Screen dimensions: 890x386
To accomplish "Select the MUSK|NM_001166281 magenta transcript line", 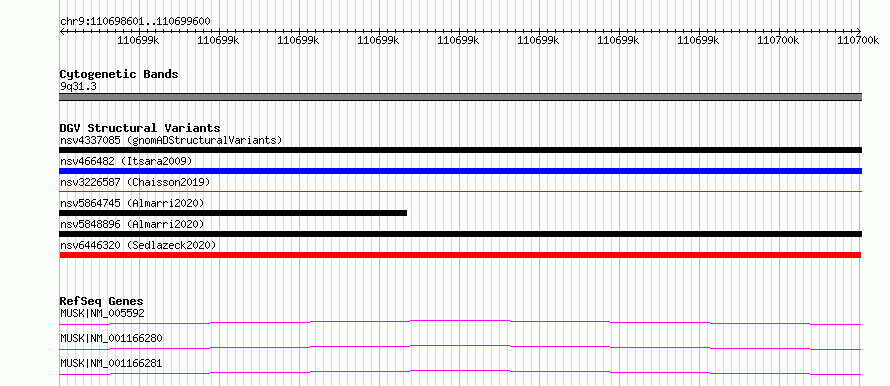I will [460, 372].
